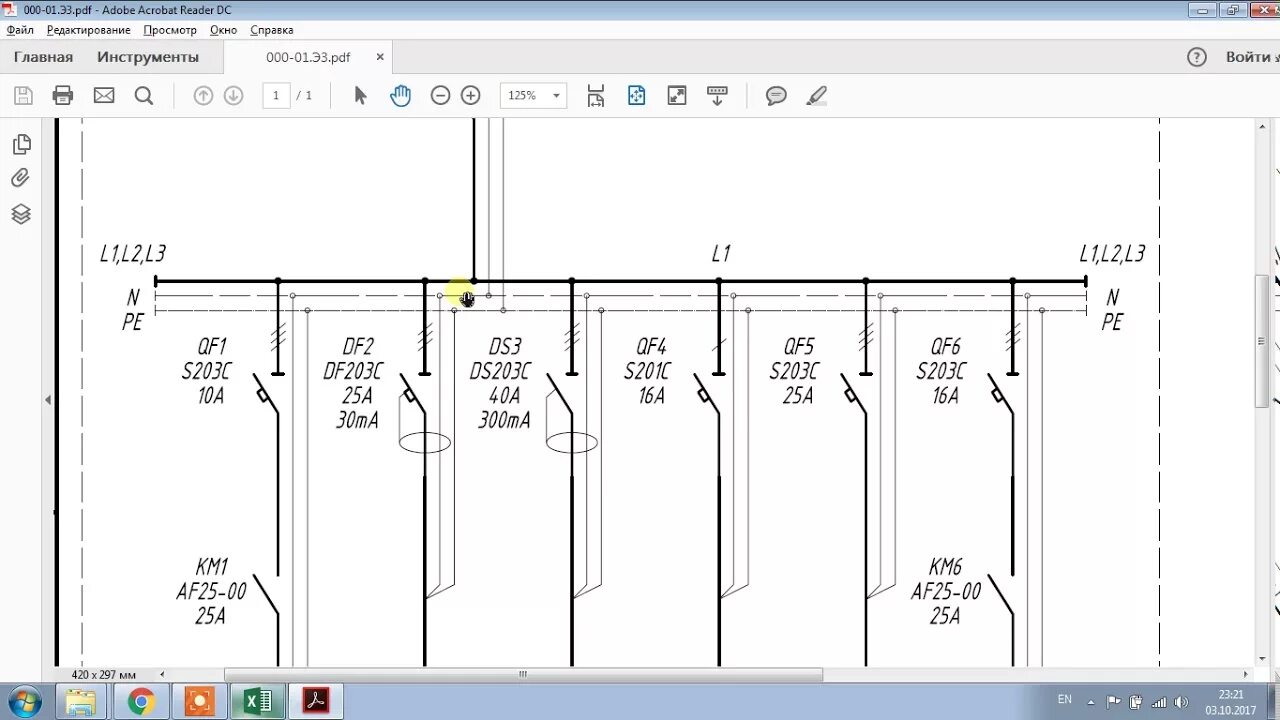Click the Acrobat Reader taskbar icon
This screenshot has height=720, width=1280.
(x=316, y=702)
